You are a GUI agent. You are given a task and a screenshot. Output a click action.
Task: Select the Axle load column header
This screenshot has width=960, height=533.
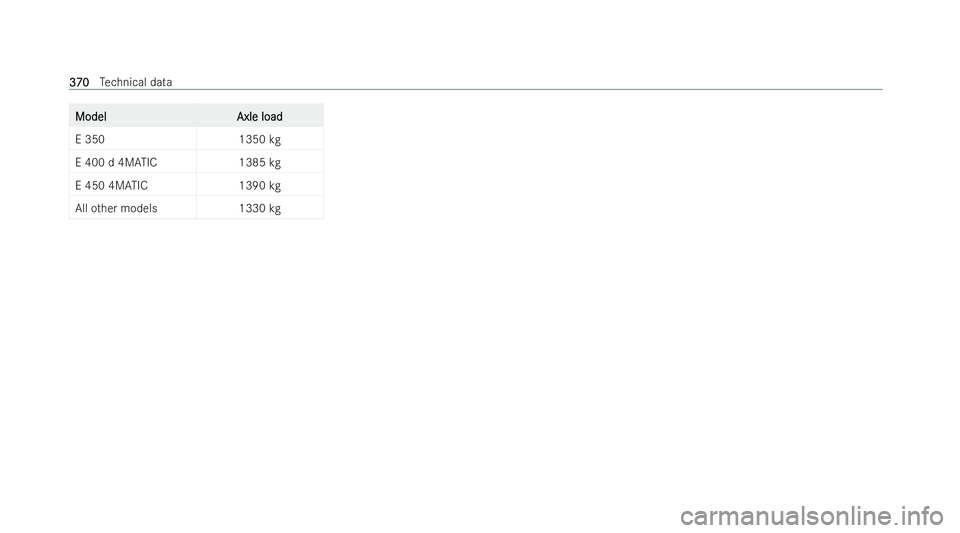pyautogui.click(x=260, y=116)
